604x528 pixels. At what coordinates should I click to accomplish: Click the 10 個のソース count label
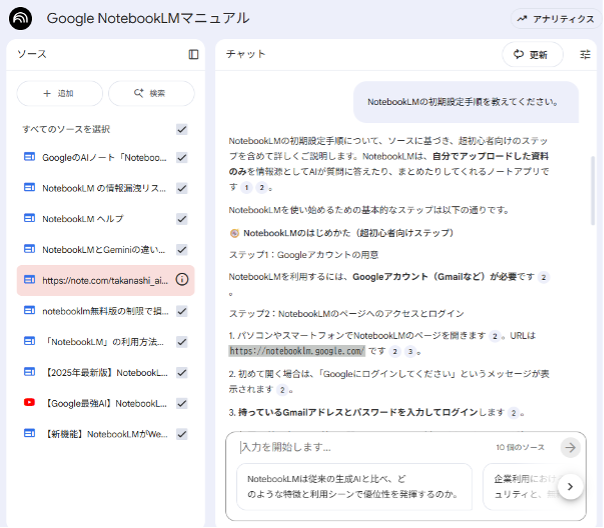[x=520, y=447]
